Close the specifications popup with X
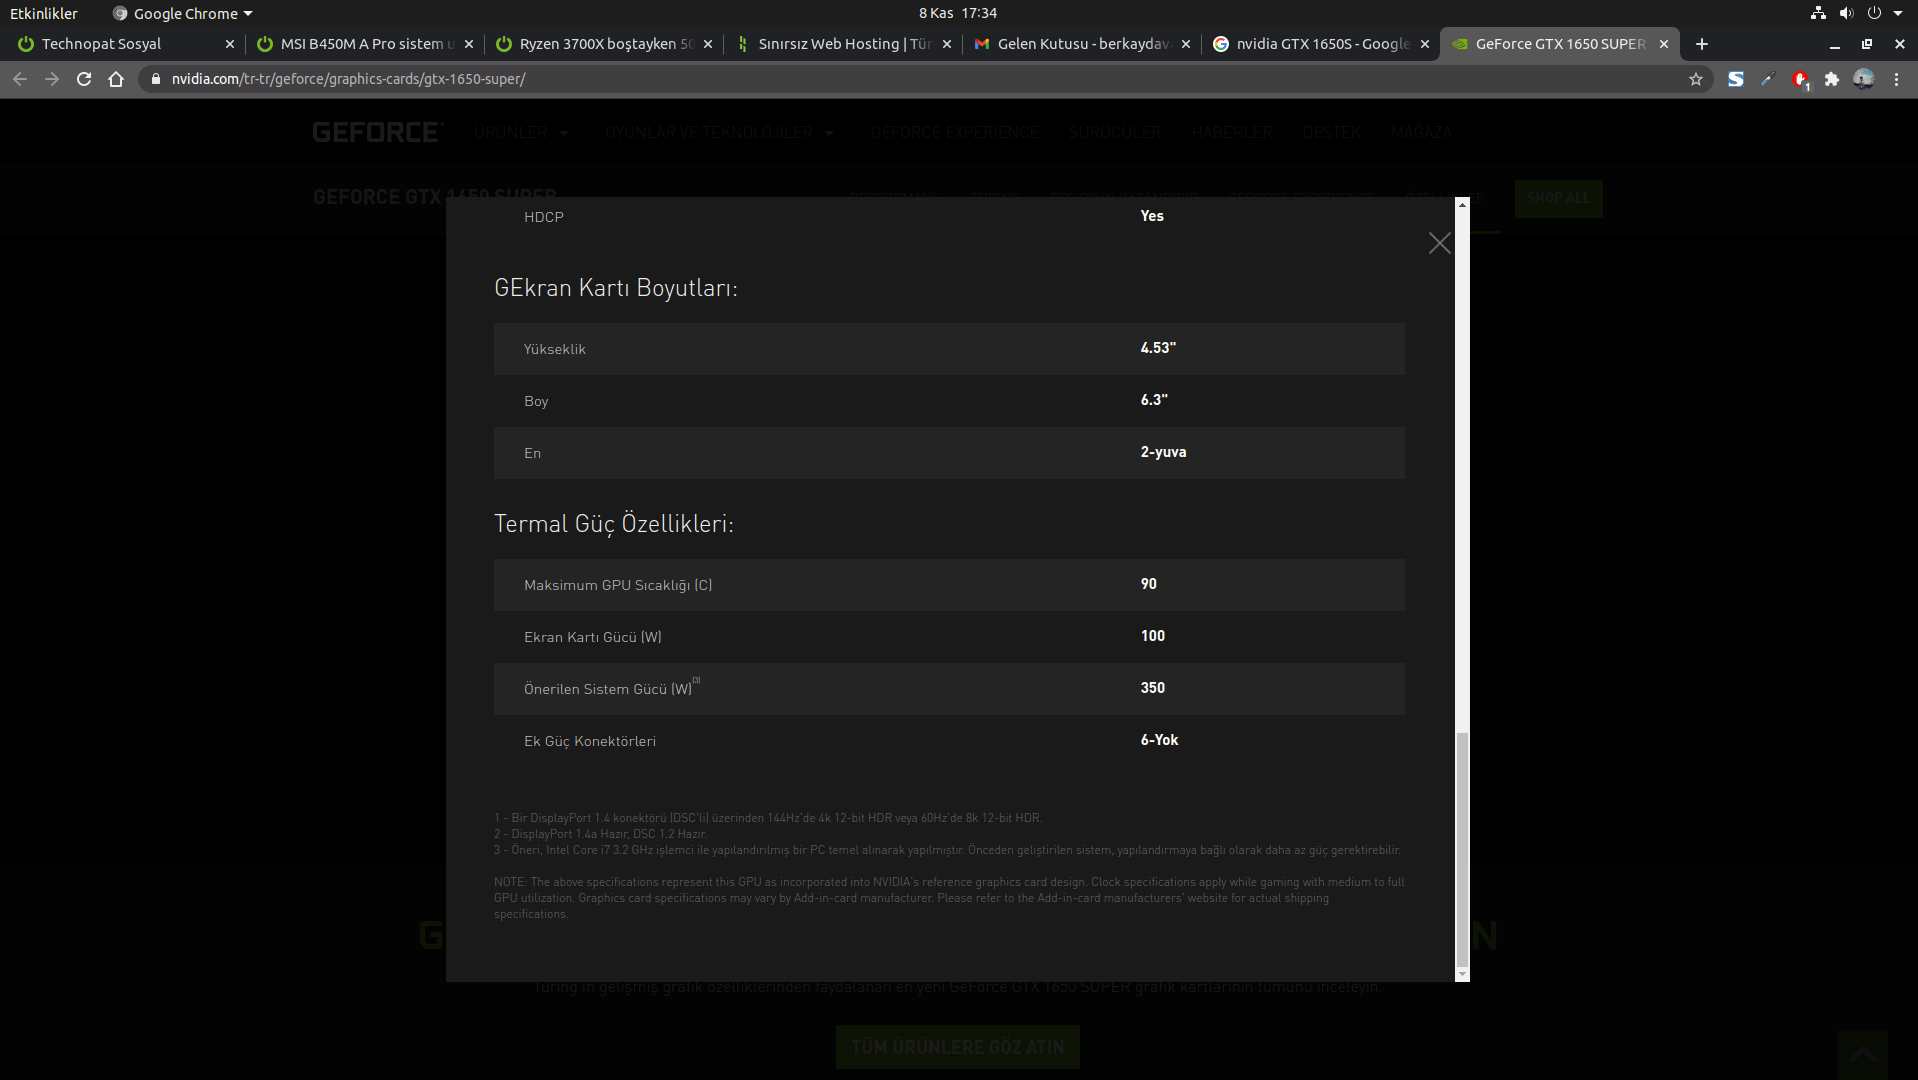The height and width of the screenshot is (1080, 1918). [x=1440, y=243]
